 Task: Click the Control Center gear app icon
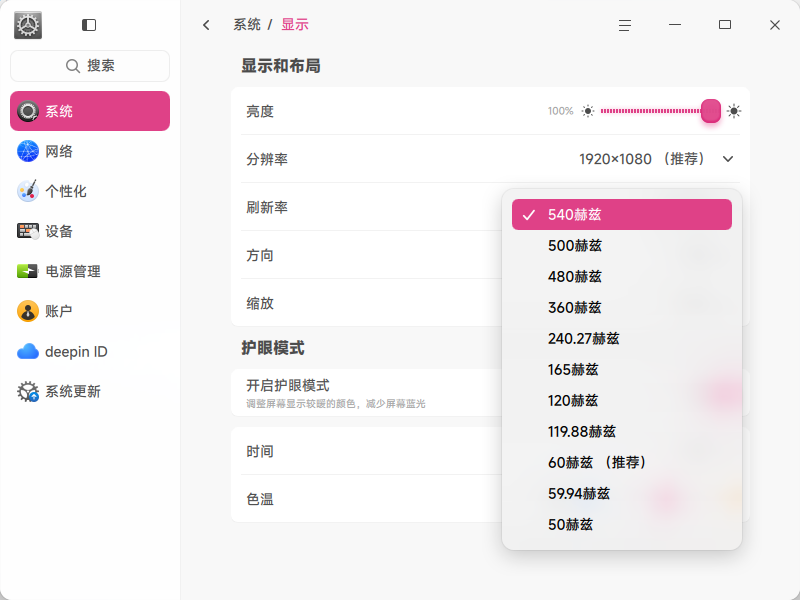coord(28,25)
